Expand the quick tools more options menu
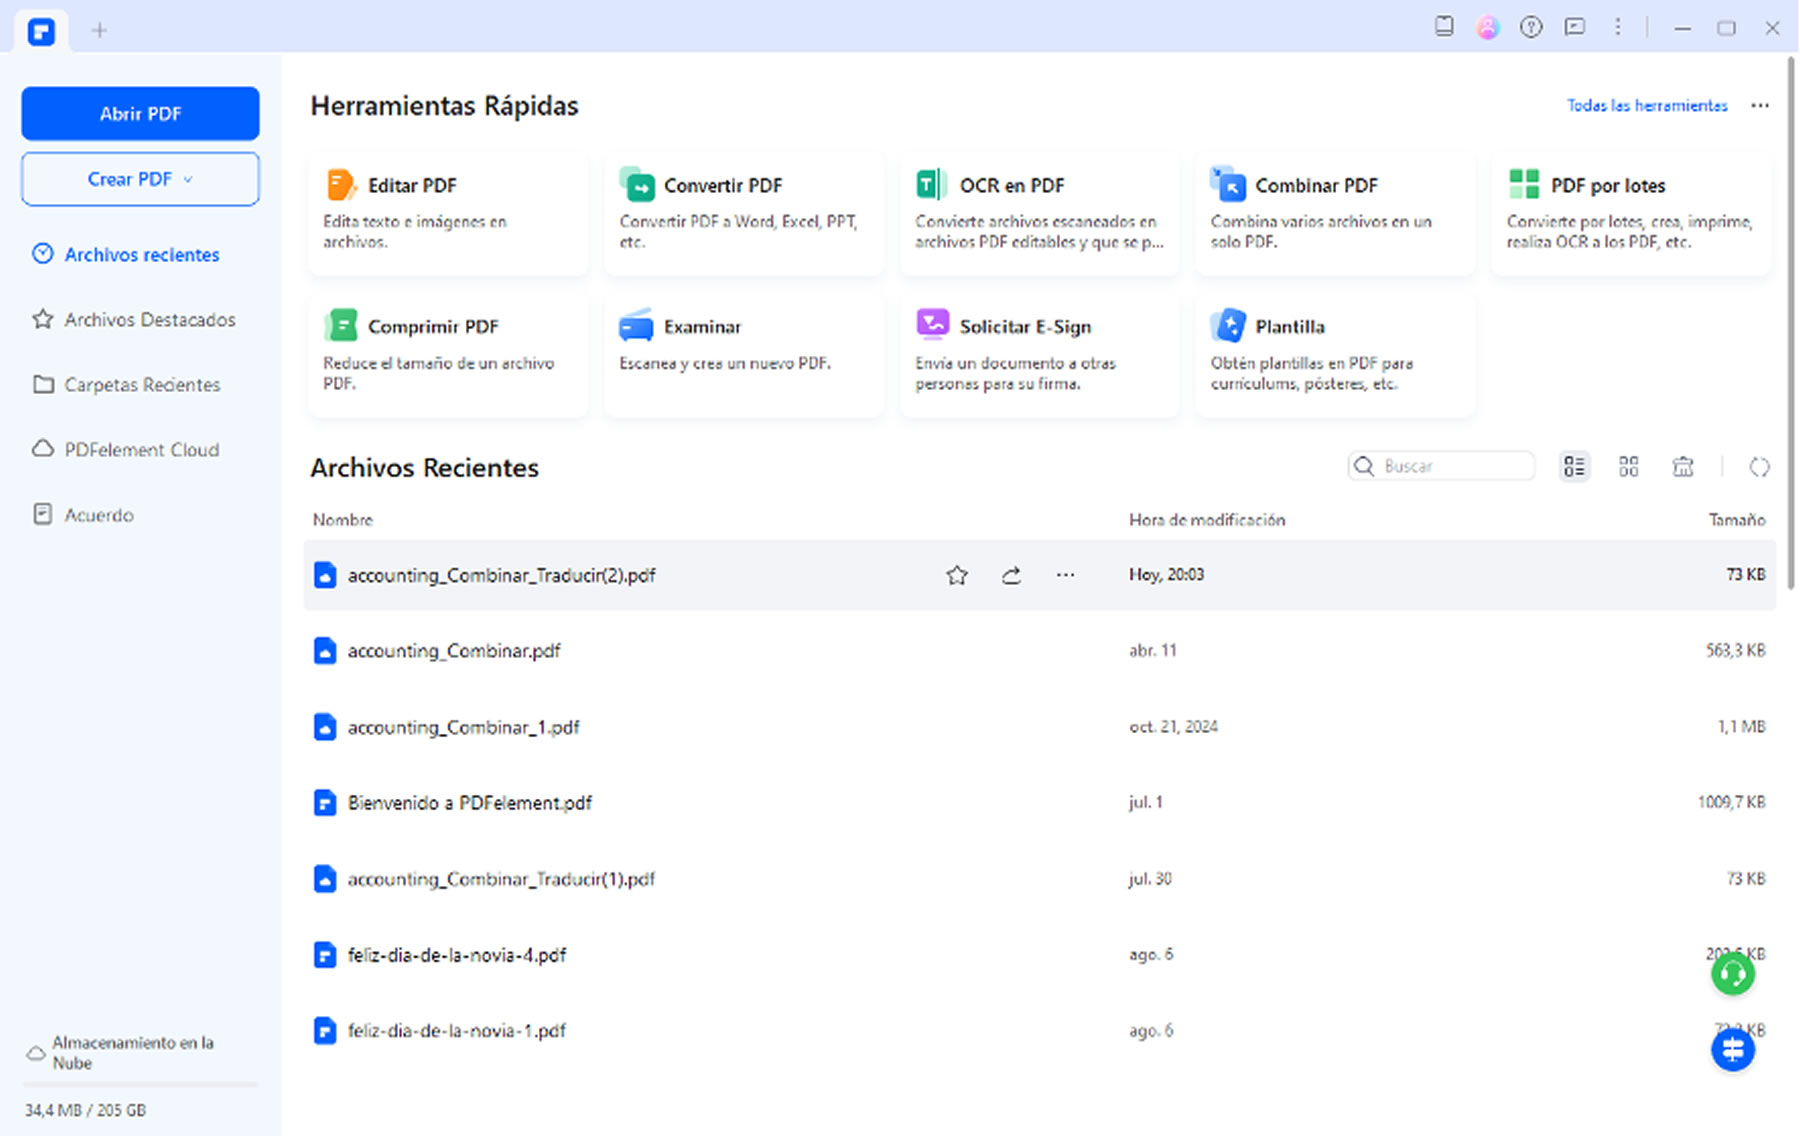The height and width of the screenshot is (1136, 1800). tap(1760, 106)
